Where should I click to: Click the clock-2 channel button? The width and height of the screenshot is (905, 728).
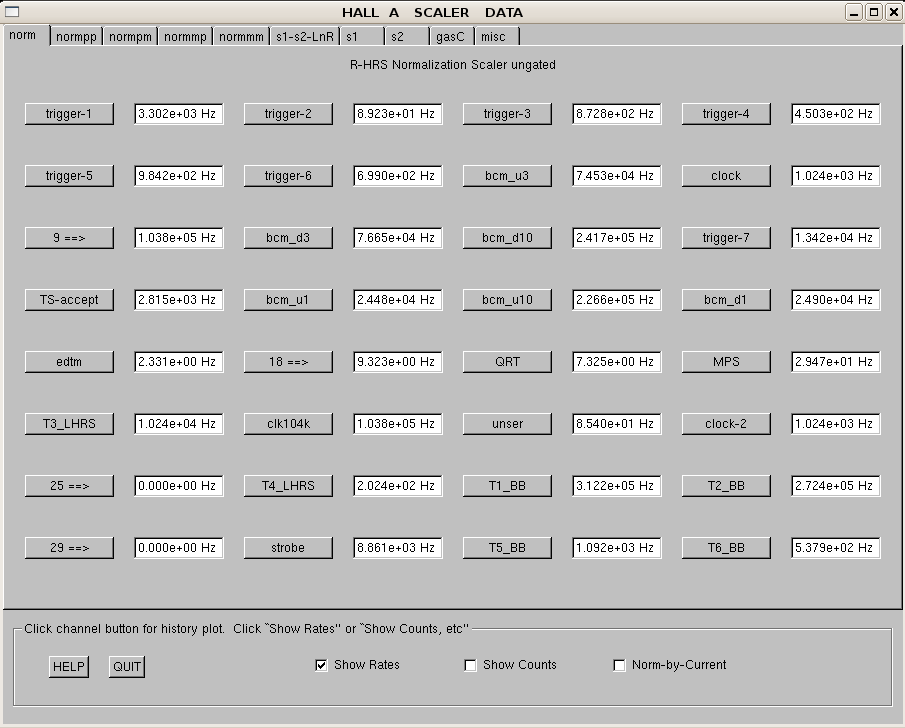pos(726,424)
